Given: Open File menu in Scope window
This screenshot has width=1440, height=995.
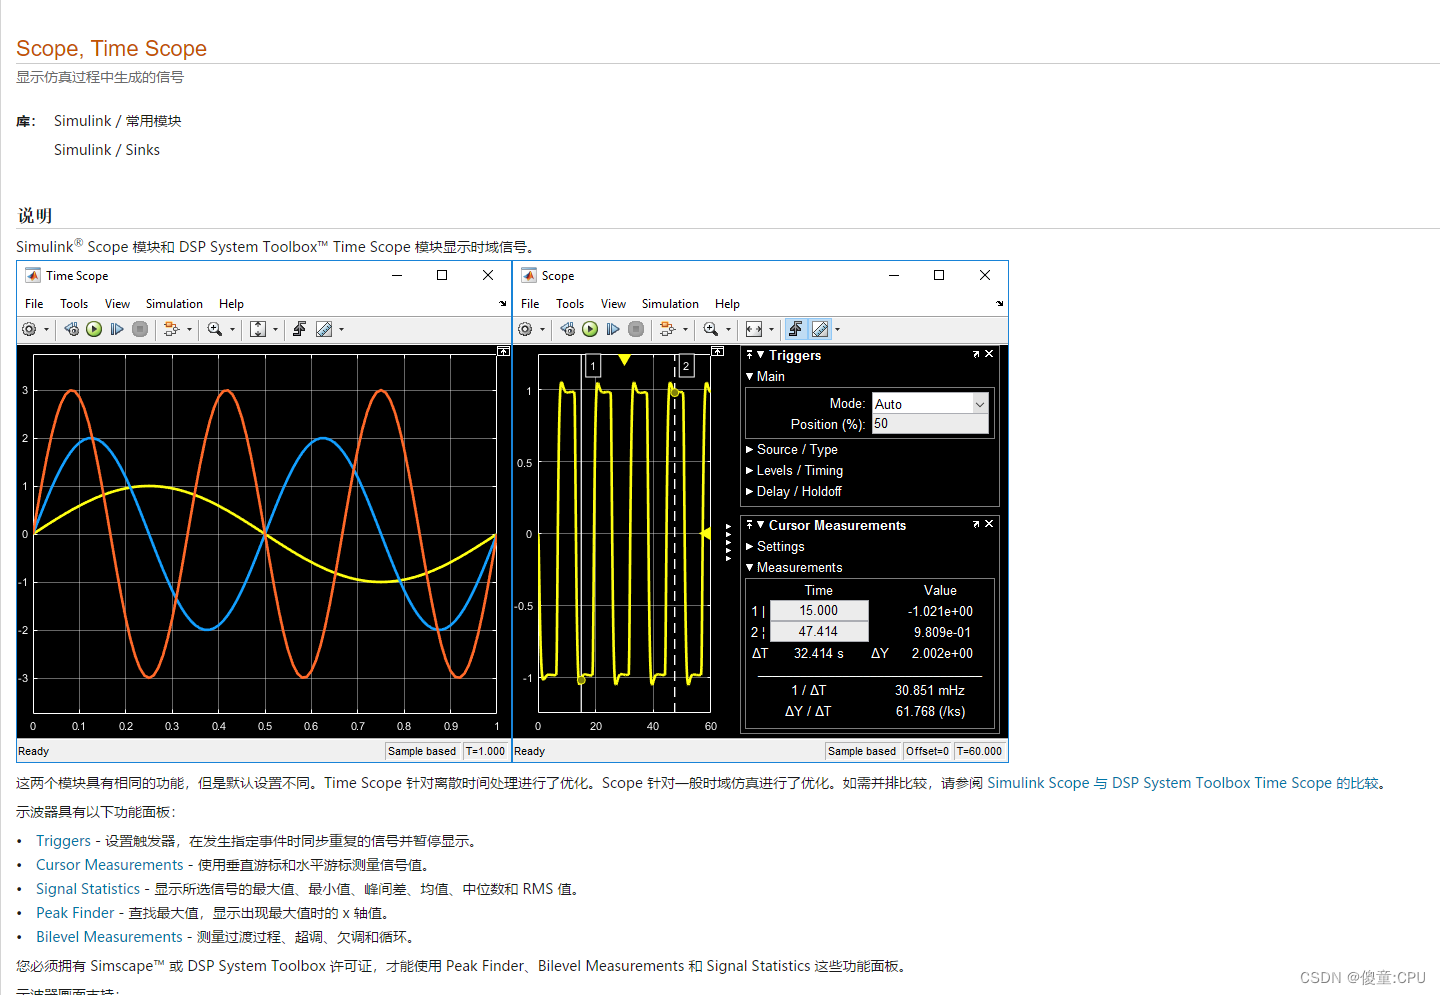Looking at the screenshot, I should (x=530, y=304).
